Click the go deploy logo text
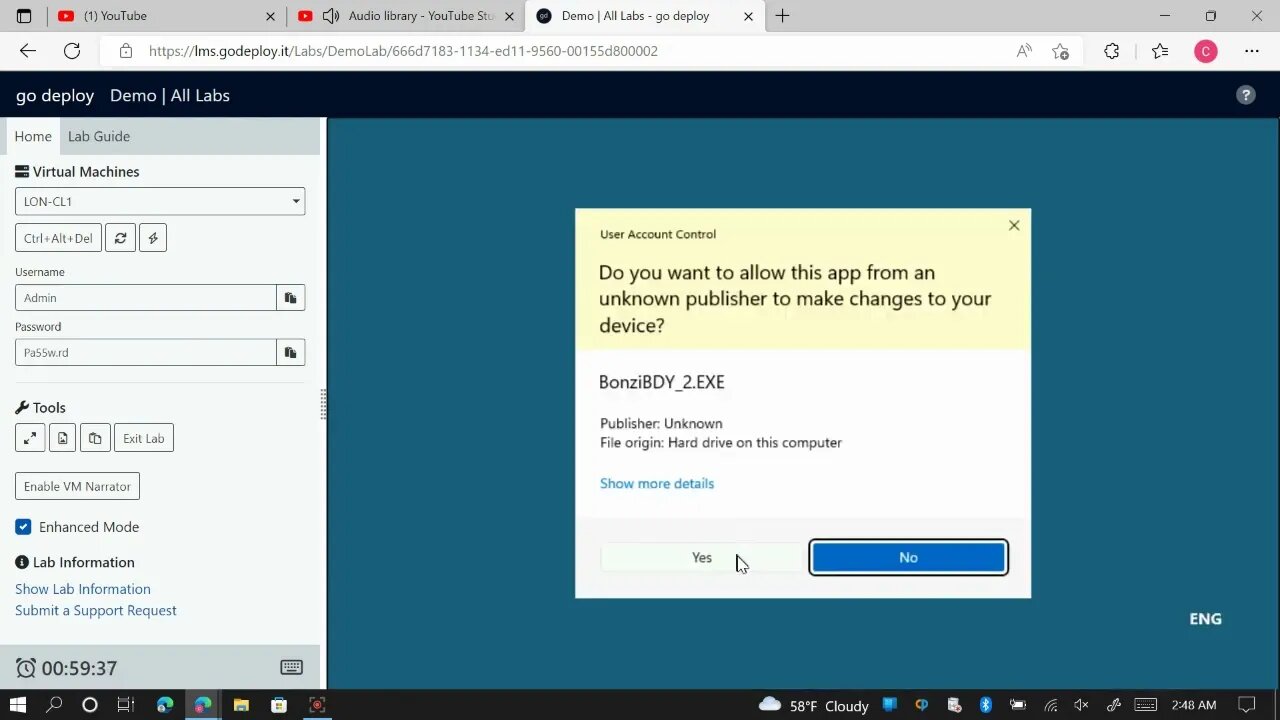Screen dimensions: 1280x720 (55, 95)
